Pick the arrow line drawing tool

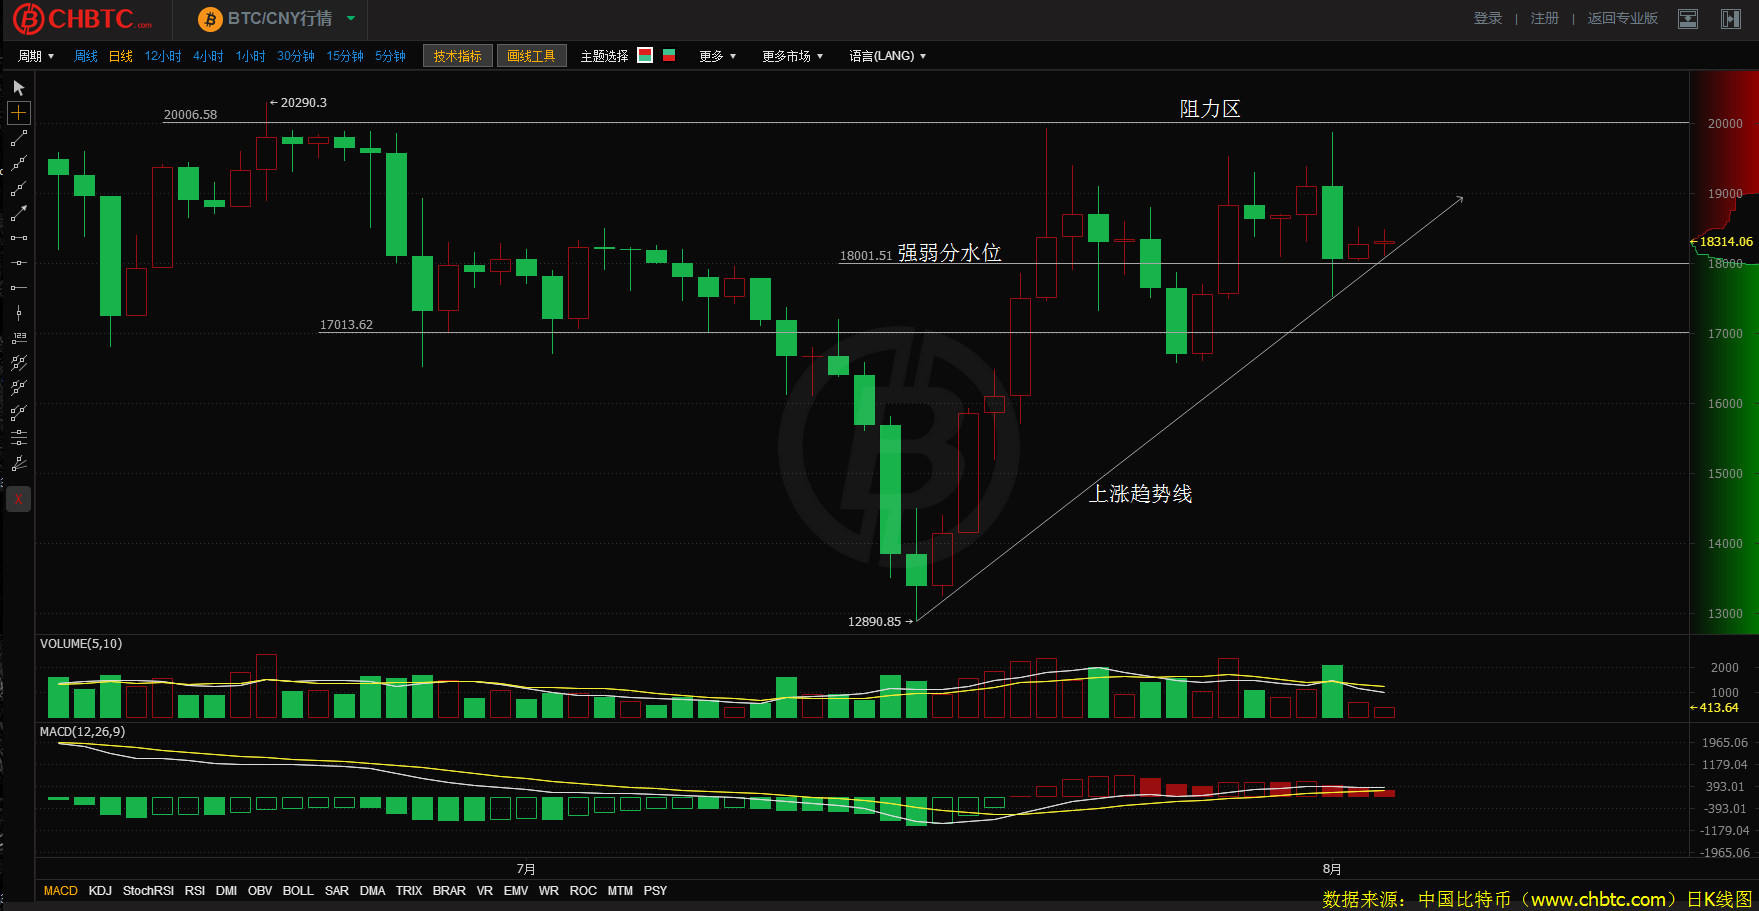[18, 213]
